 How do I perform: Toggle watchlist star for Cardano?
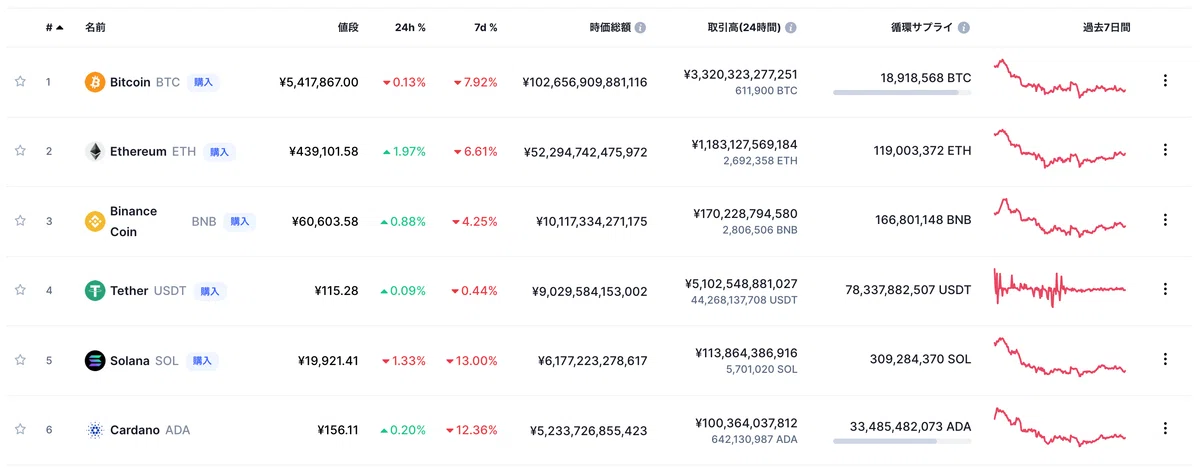click(20, 430)
